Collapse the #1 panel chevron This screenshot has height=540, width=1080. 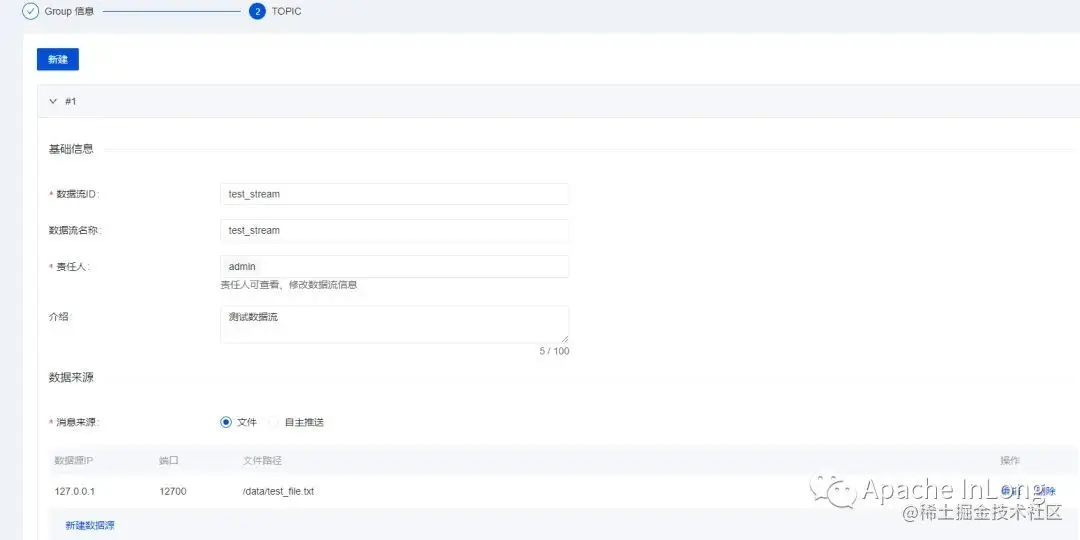(x=53, y=101)
